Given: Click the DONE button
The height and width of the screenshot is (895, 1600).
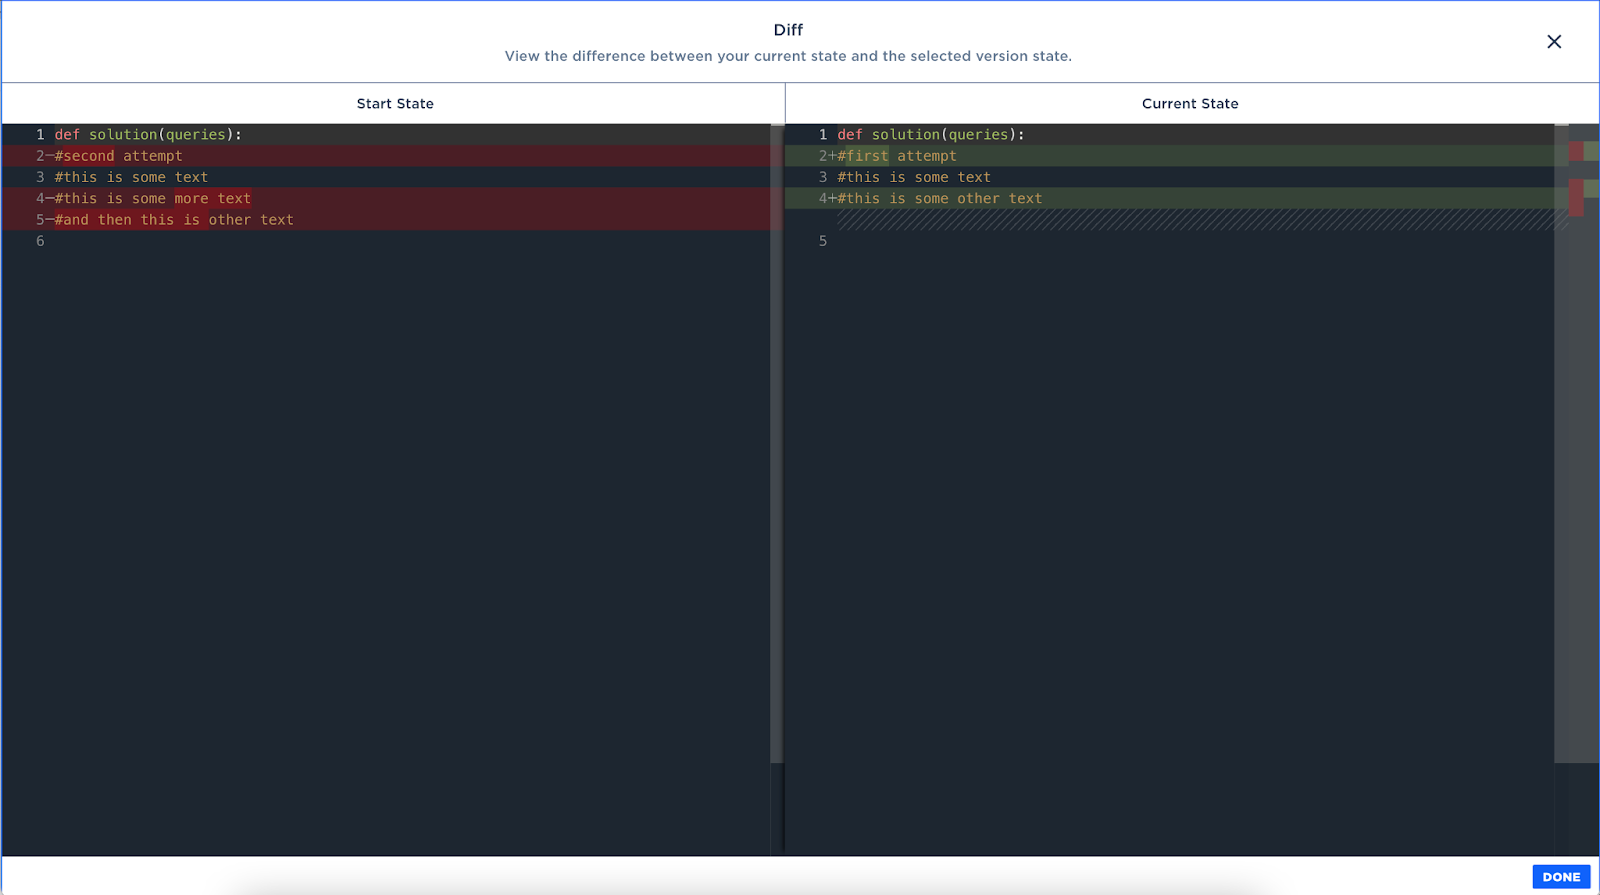Looking at the screenshot, I should pos(1561,877).
